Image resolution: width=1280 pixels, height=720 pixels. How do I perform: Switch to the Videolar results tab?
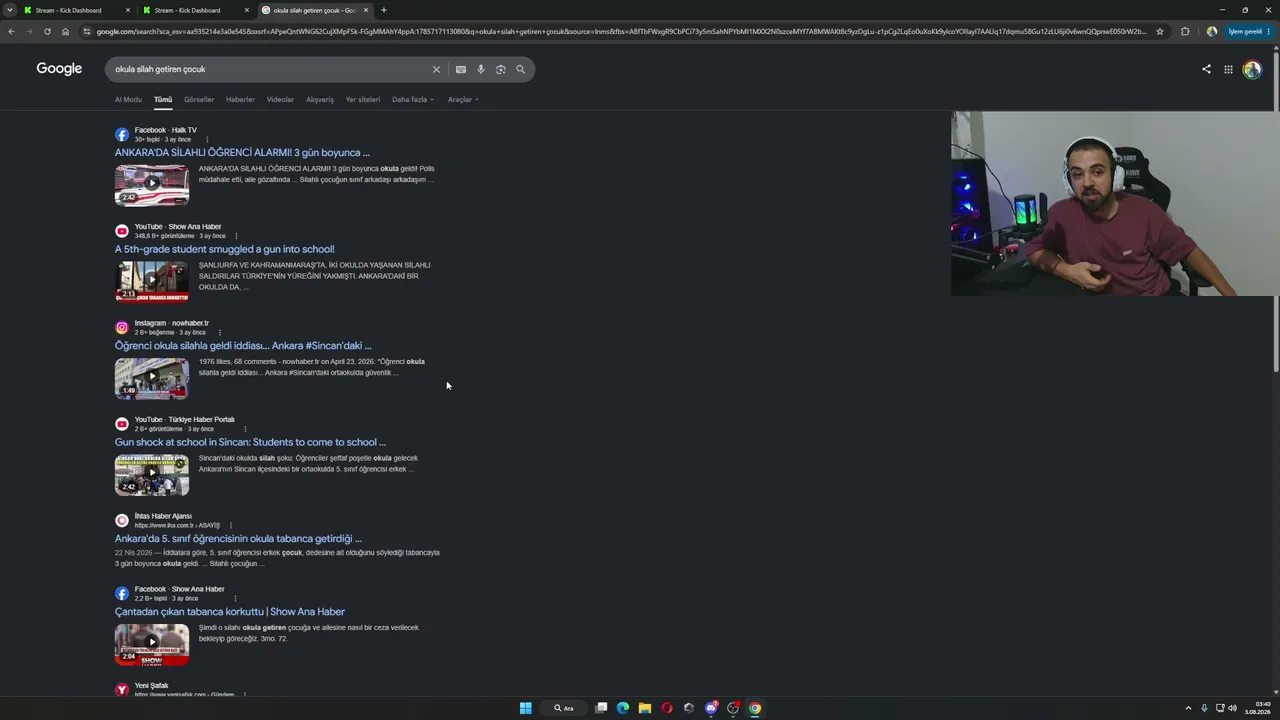click(x=280, y=100)
